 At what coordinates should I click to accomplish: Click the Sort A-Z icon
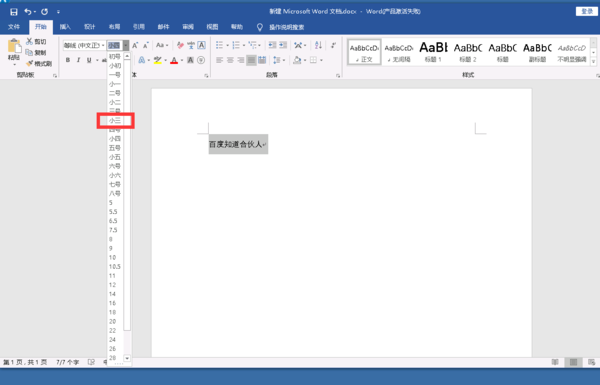click(318, 45)
